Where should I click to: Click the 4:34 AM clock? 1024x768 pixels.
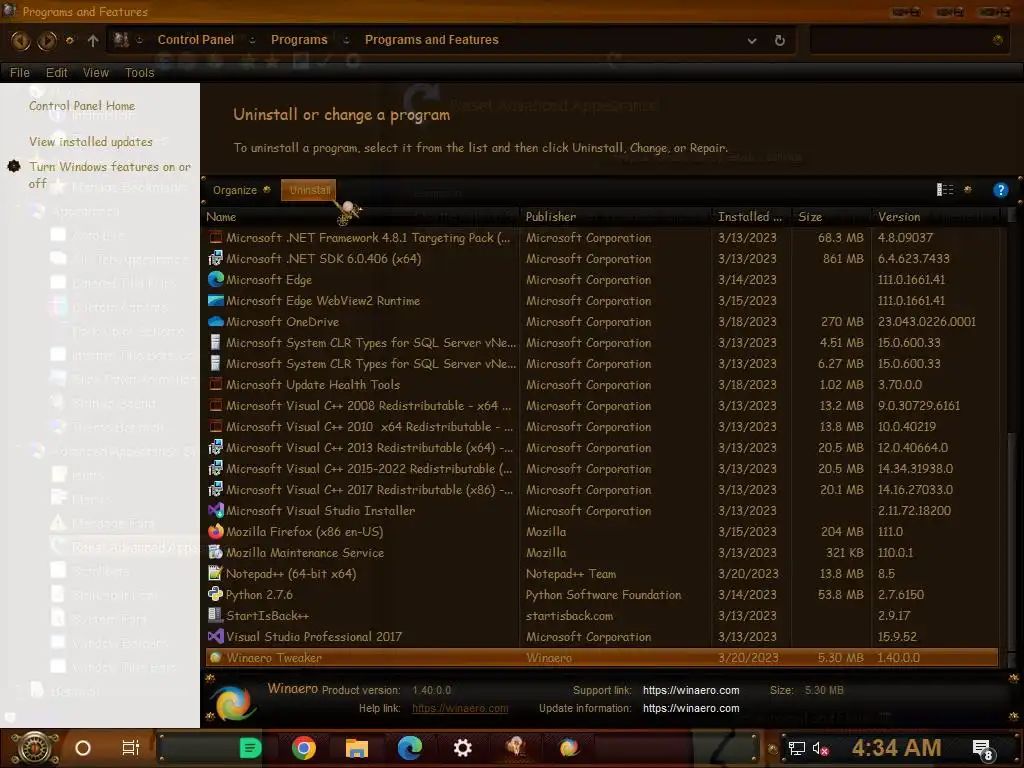(896, 748)
